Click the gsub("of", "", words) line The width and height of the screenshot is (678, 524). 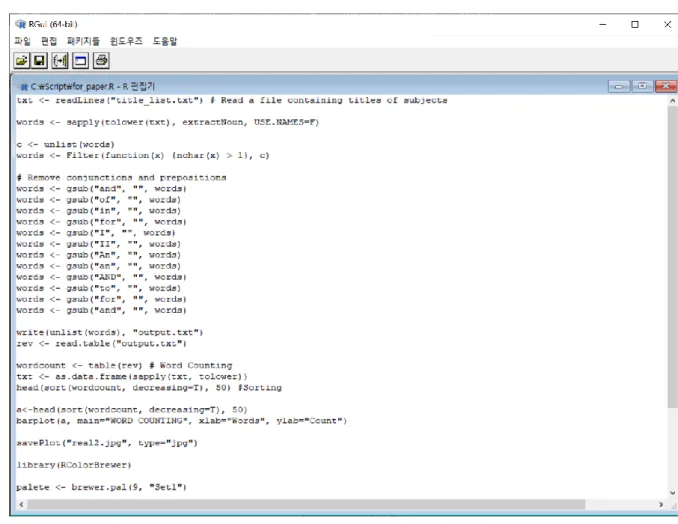[x=99, y=200]
